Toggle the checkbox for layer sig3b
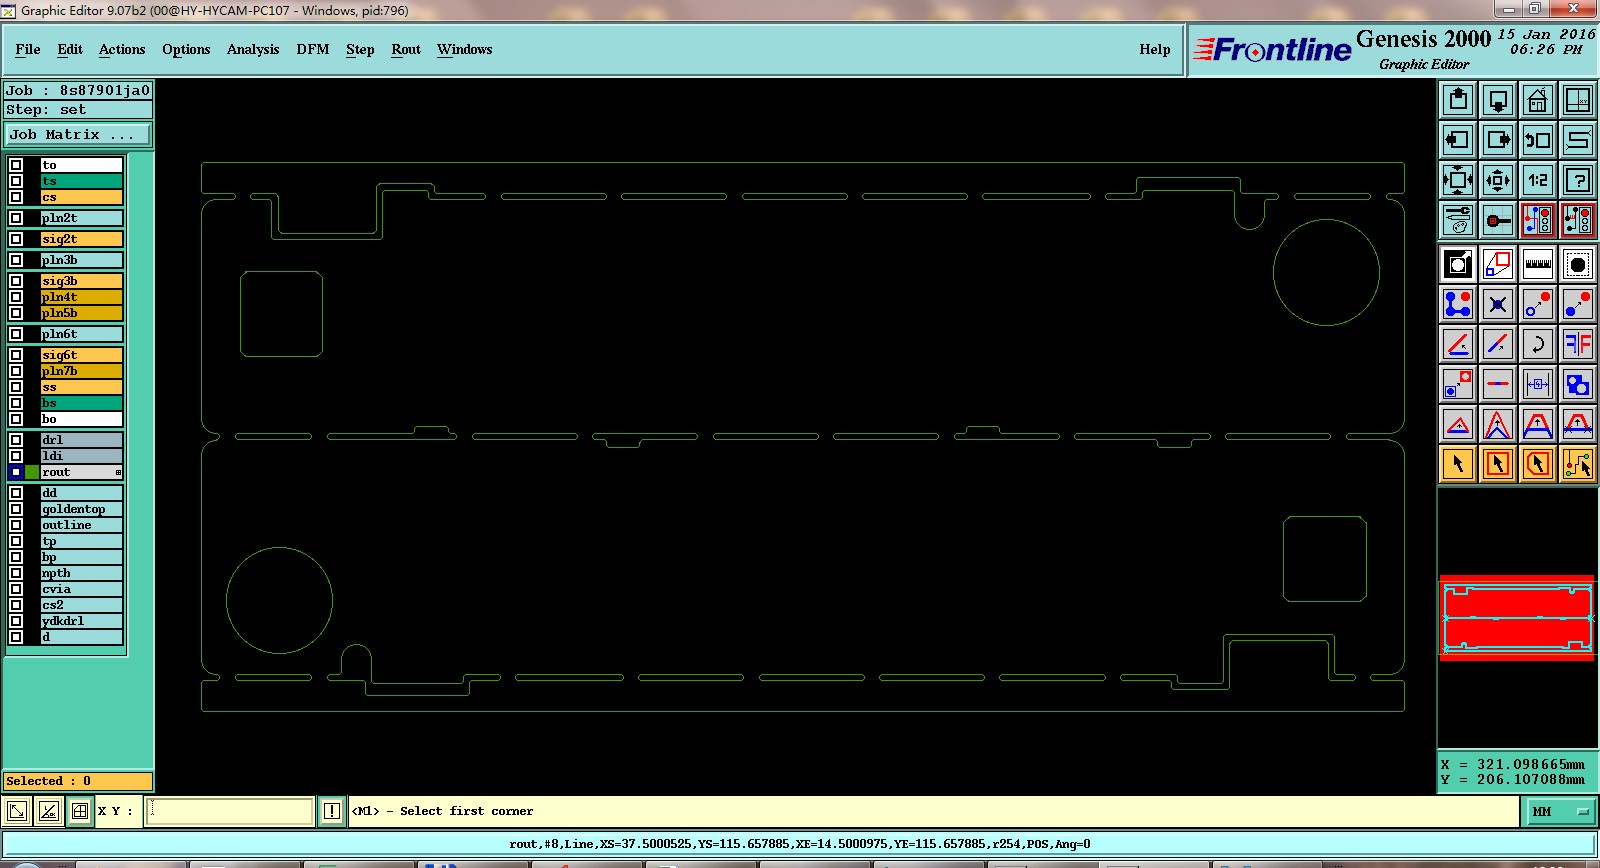 (16, 281)
